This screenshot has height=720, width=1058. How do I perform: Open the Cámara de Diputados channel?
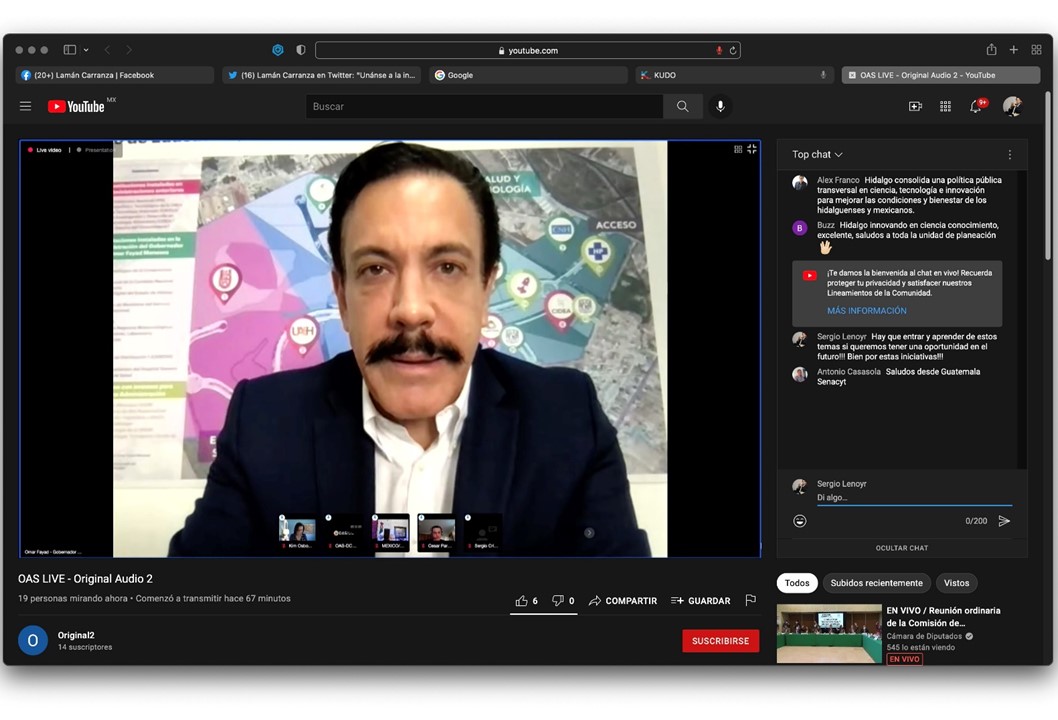[924, 636]
